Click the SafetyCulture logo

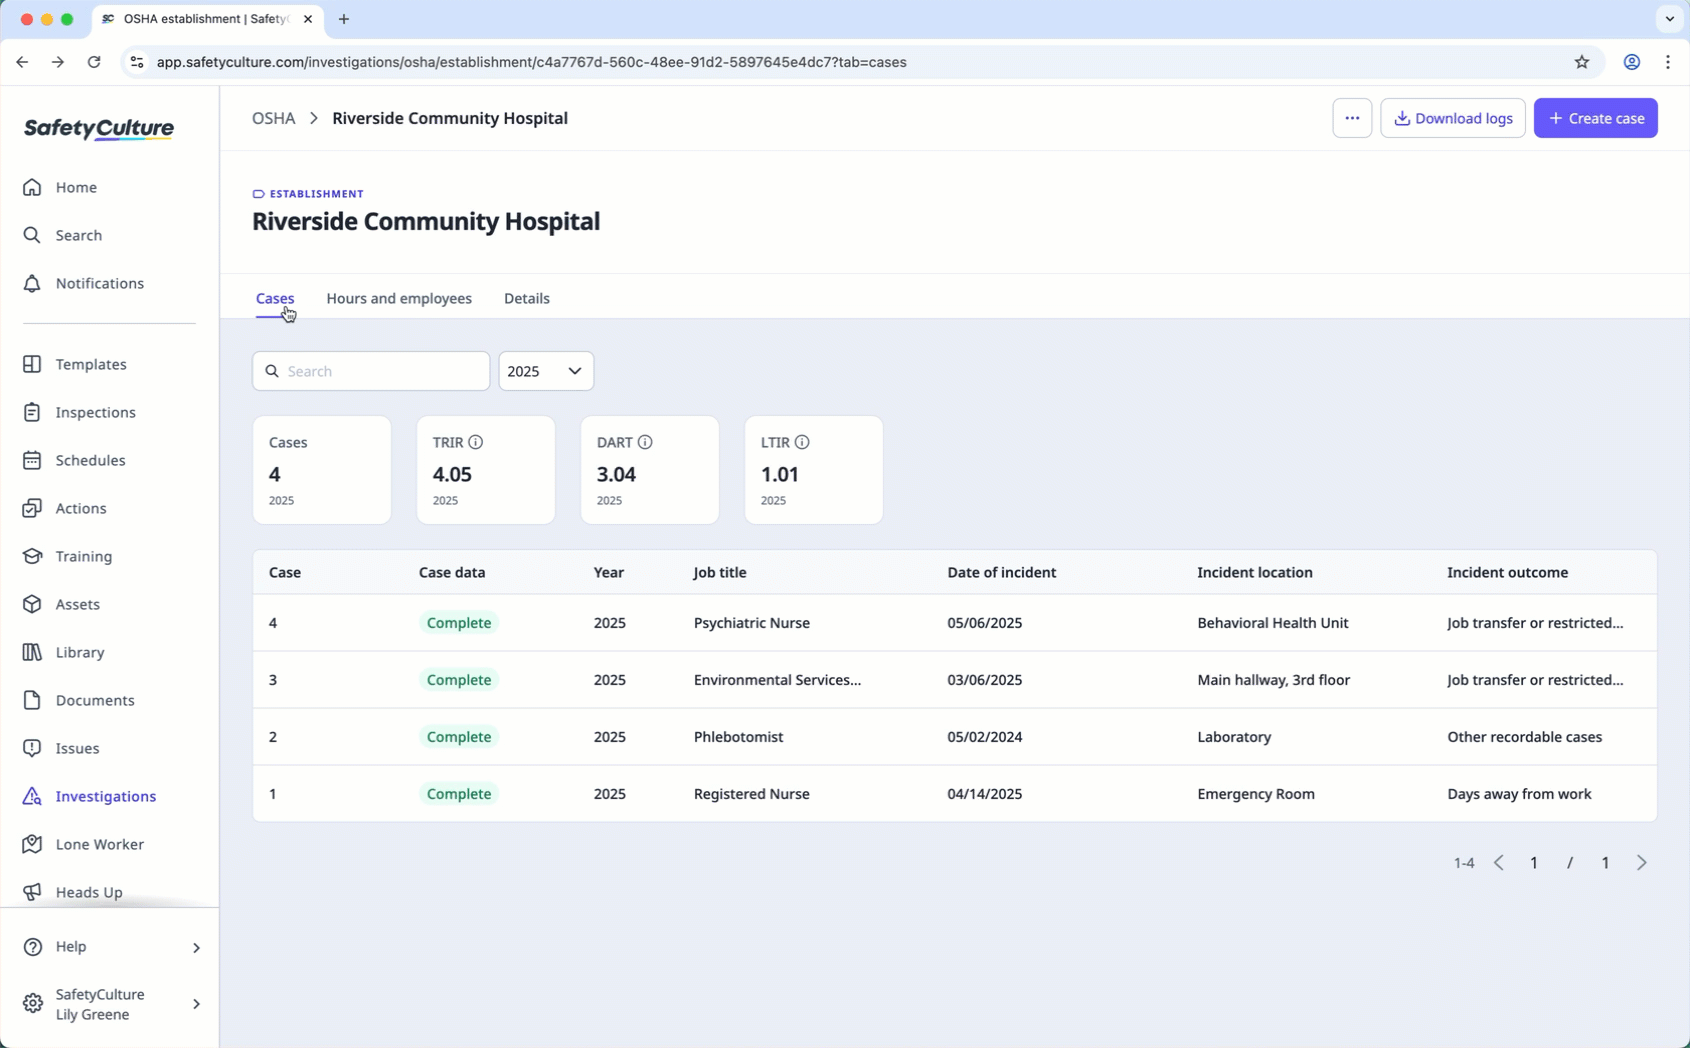pyautogui.click(x=99, y=128)
